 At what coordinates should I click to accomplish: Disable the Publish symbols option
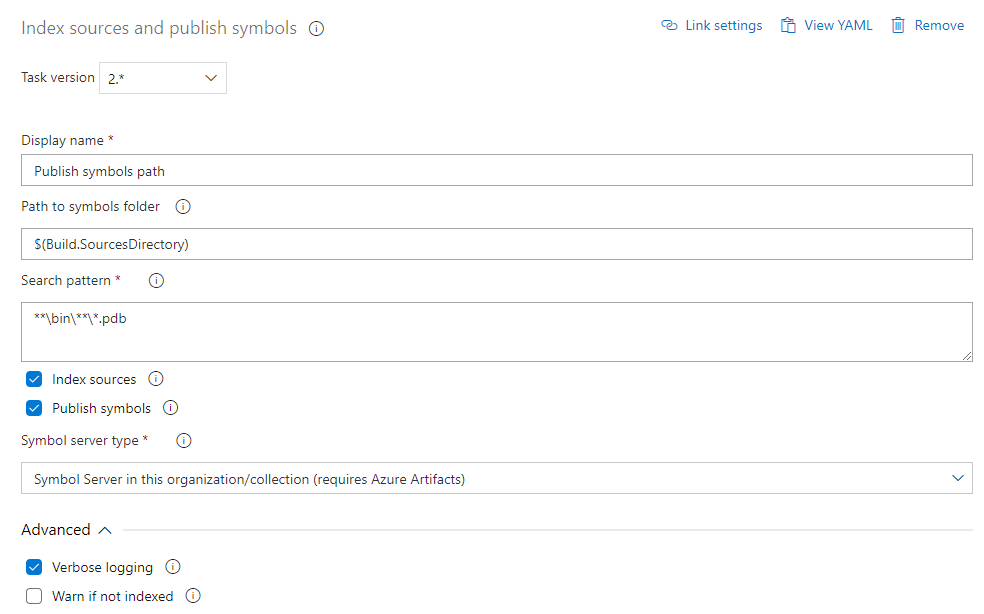click(33, 408)
